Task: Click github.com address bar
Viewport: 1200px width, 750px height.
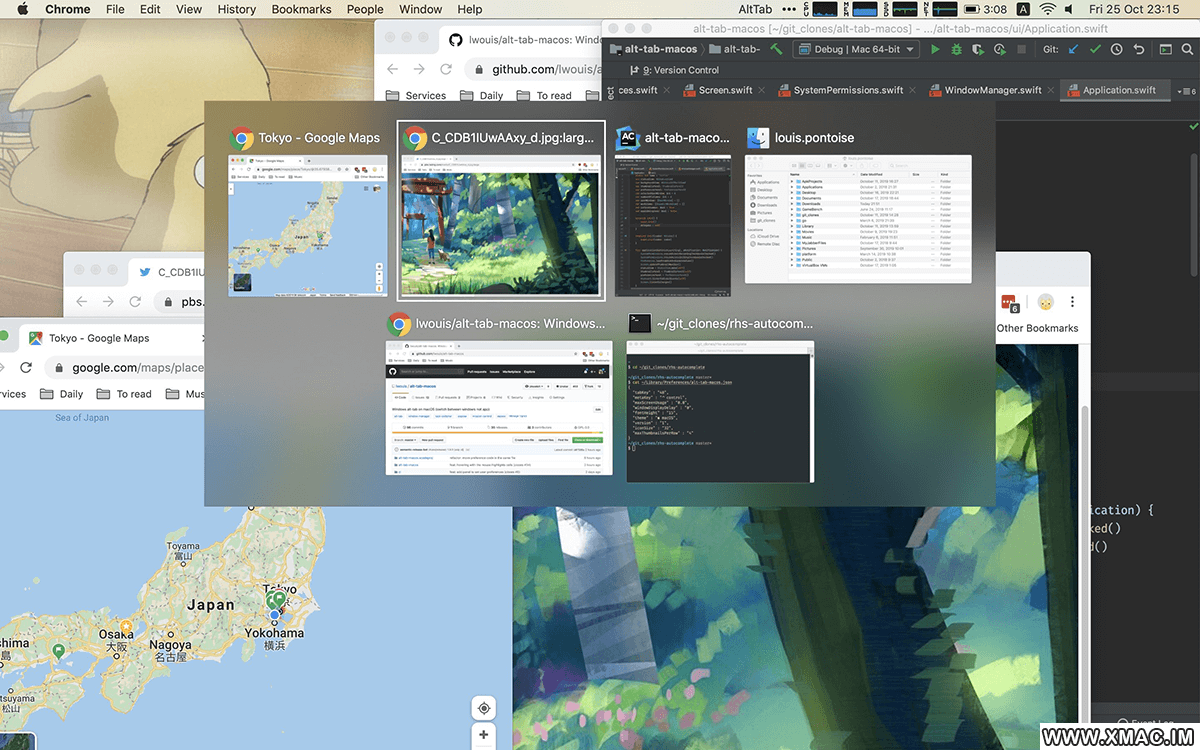Action: [532, 69]
